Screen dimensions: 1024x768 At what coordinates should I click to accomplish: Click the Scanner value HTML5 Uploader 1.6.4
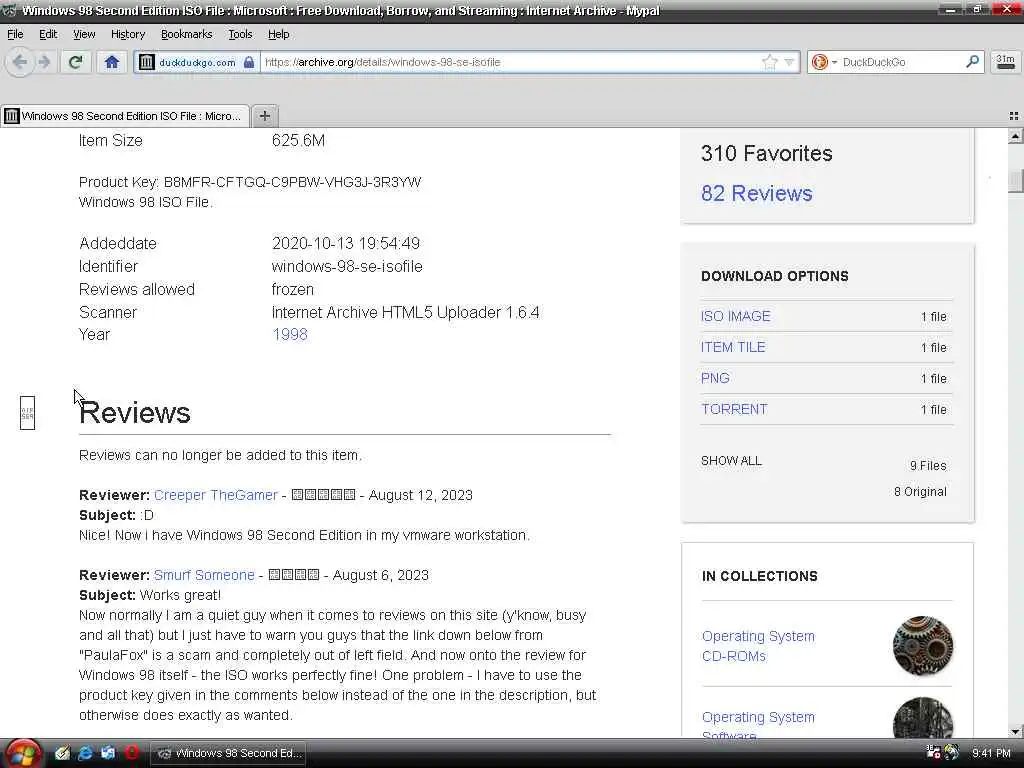pos(406,312)
